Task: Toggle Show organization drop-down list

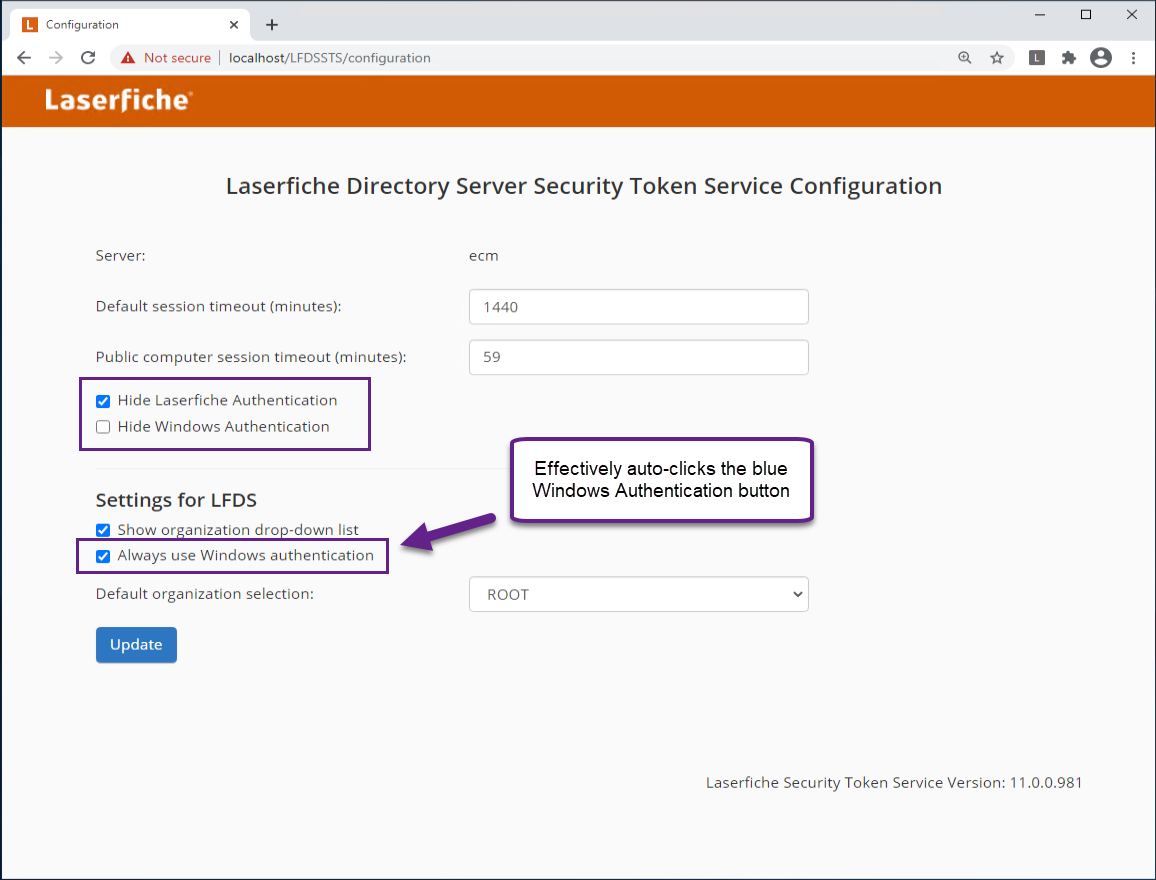Action: [x=103, y=530]
